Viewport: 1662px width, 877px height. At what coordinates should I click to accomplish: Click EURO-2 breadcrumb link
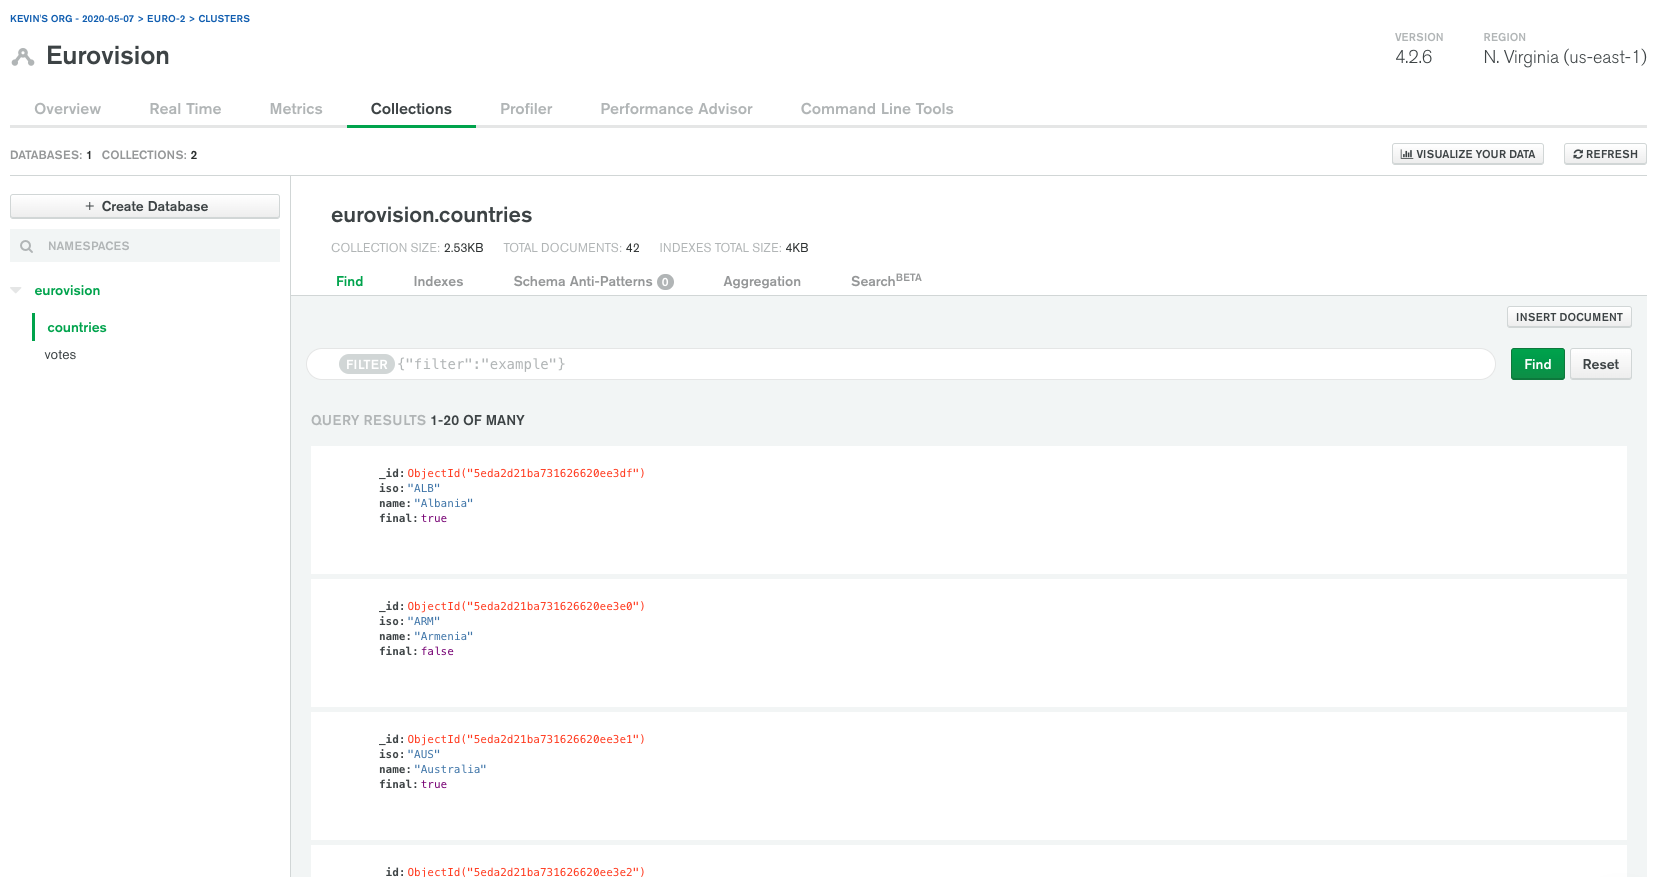click(x=166, y=19)
